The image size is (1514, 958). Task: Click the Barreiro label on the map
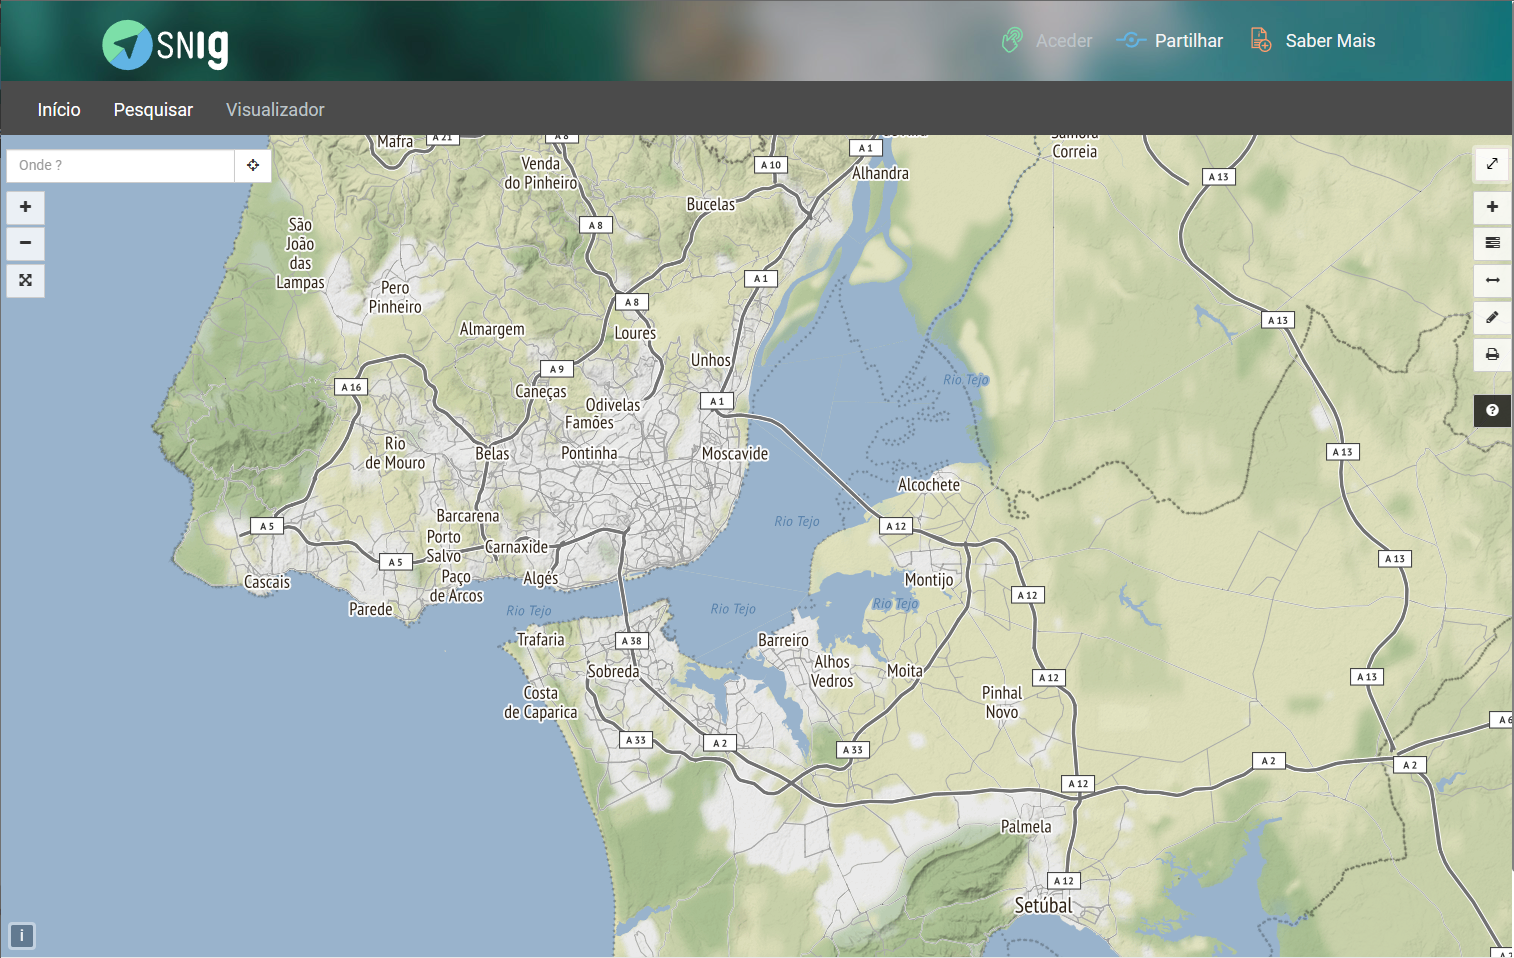pos(783,640)
